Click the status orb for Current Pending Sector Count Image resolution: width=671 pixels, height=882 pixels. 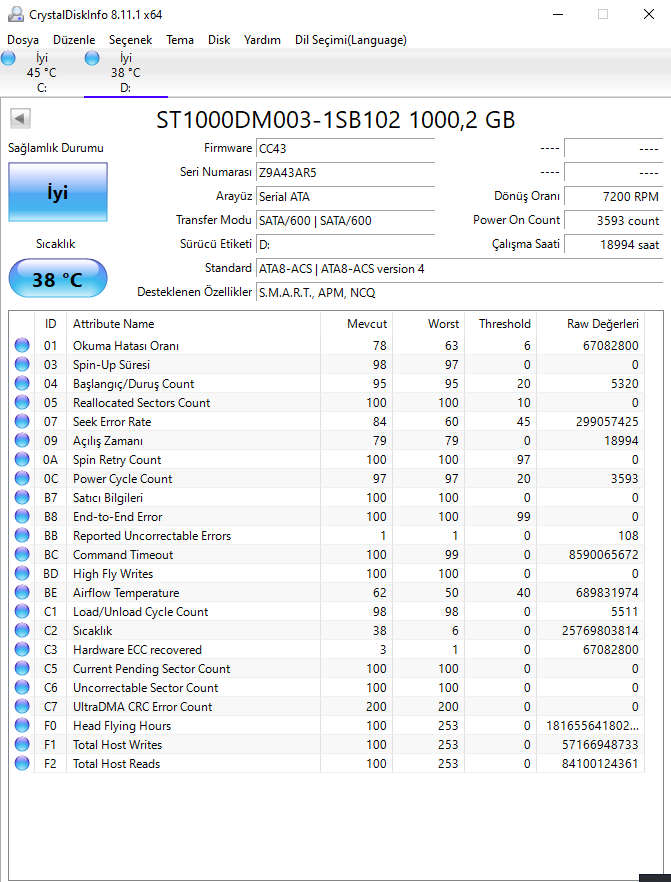click(x=22, y=669)
